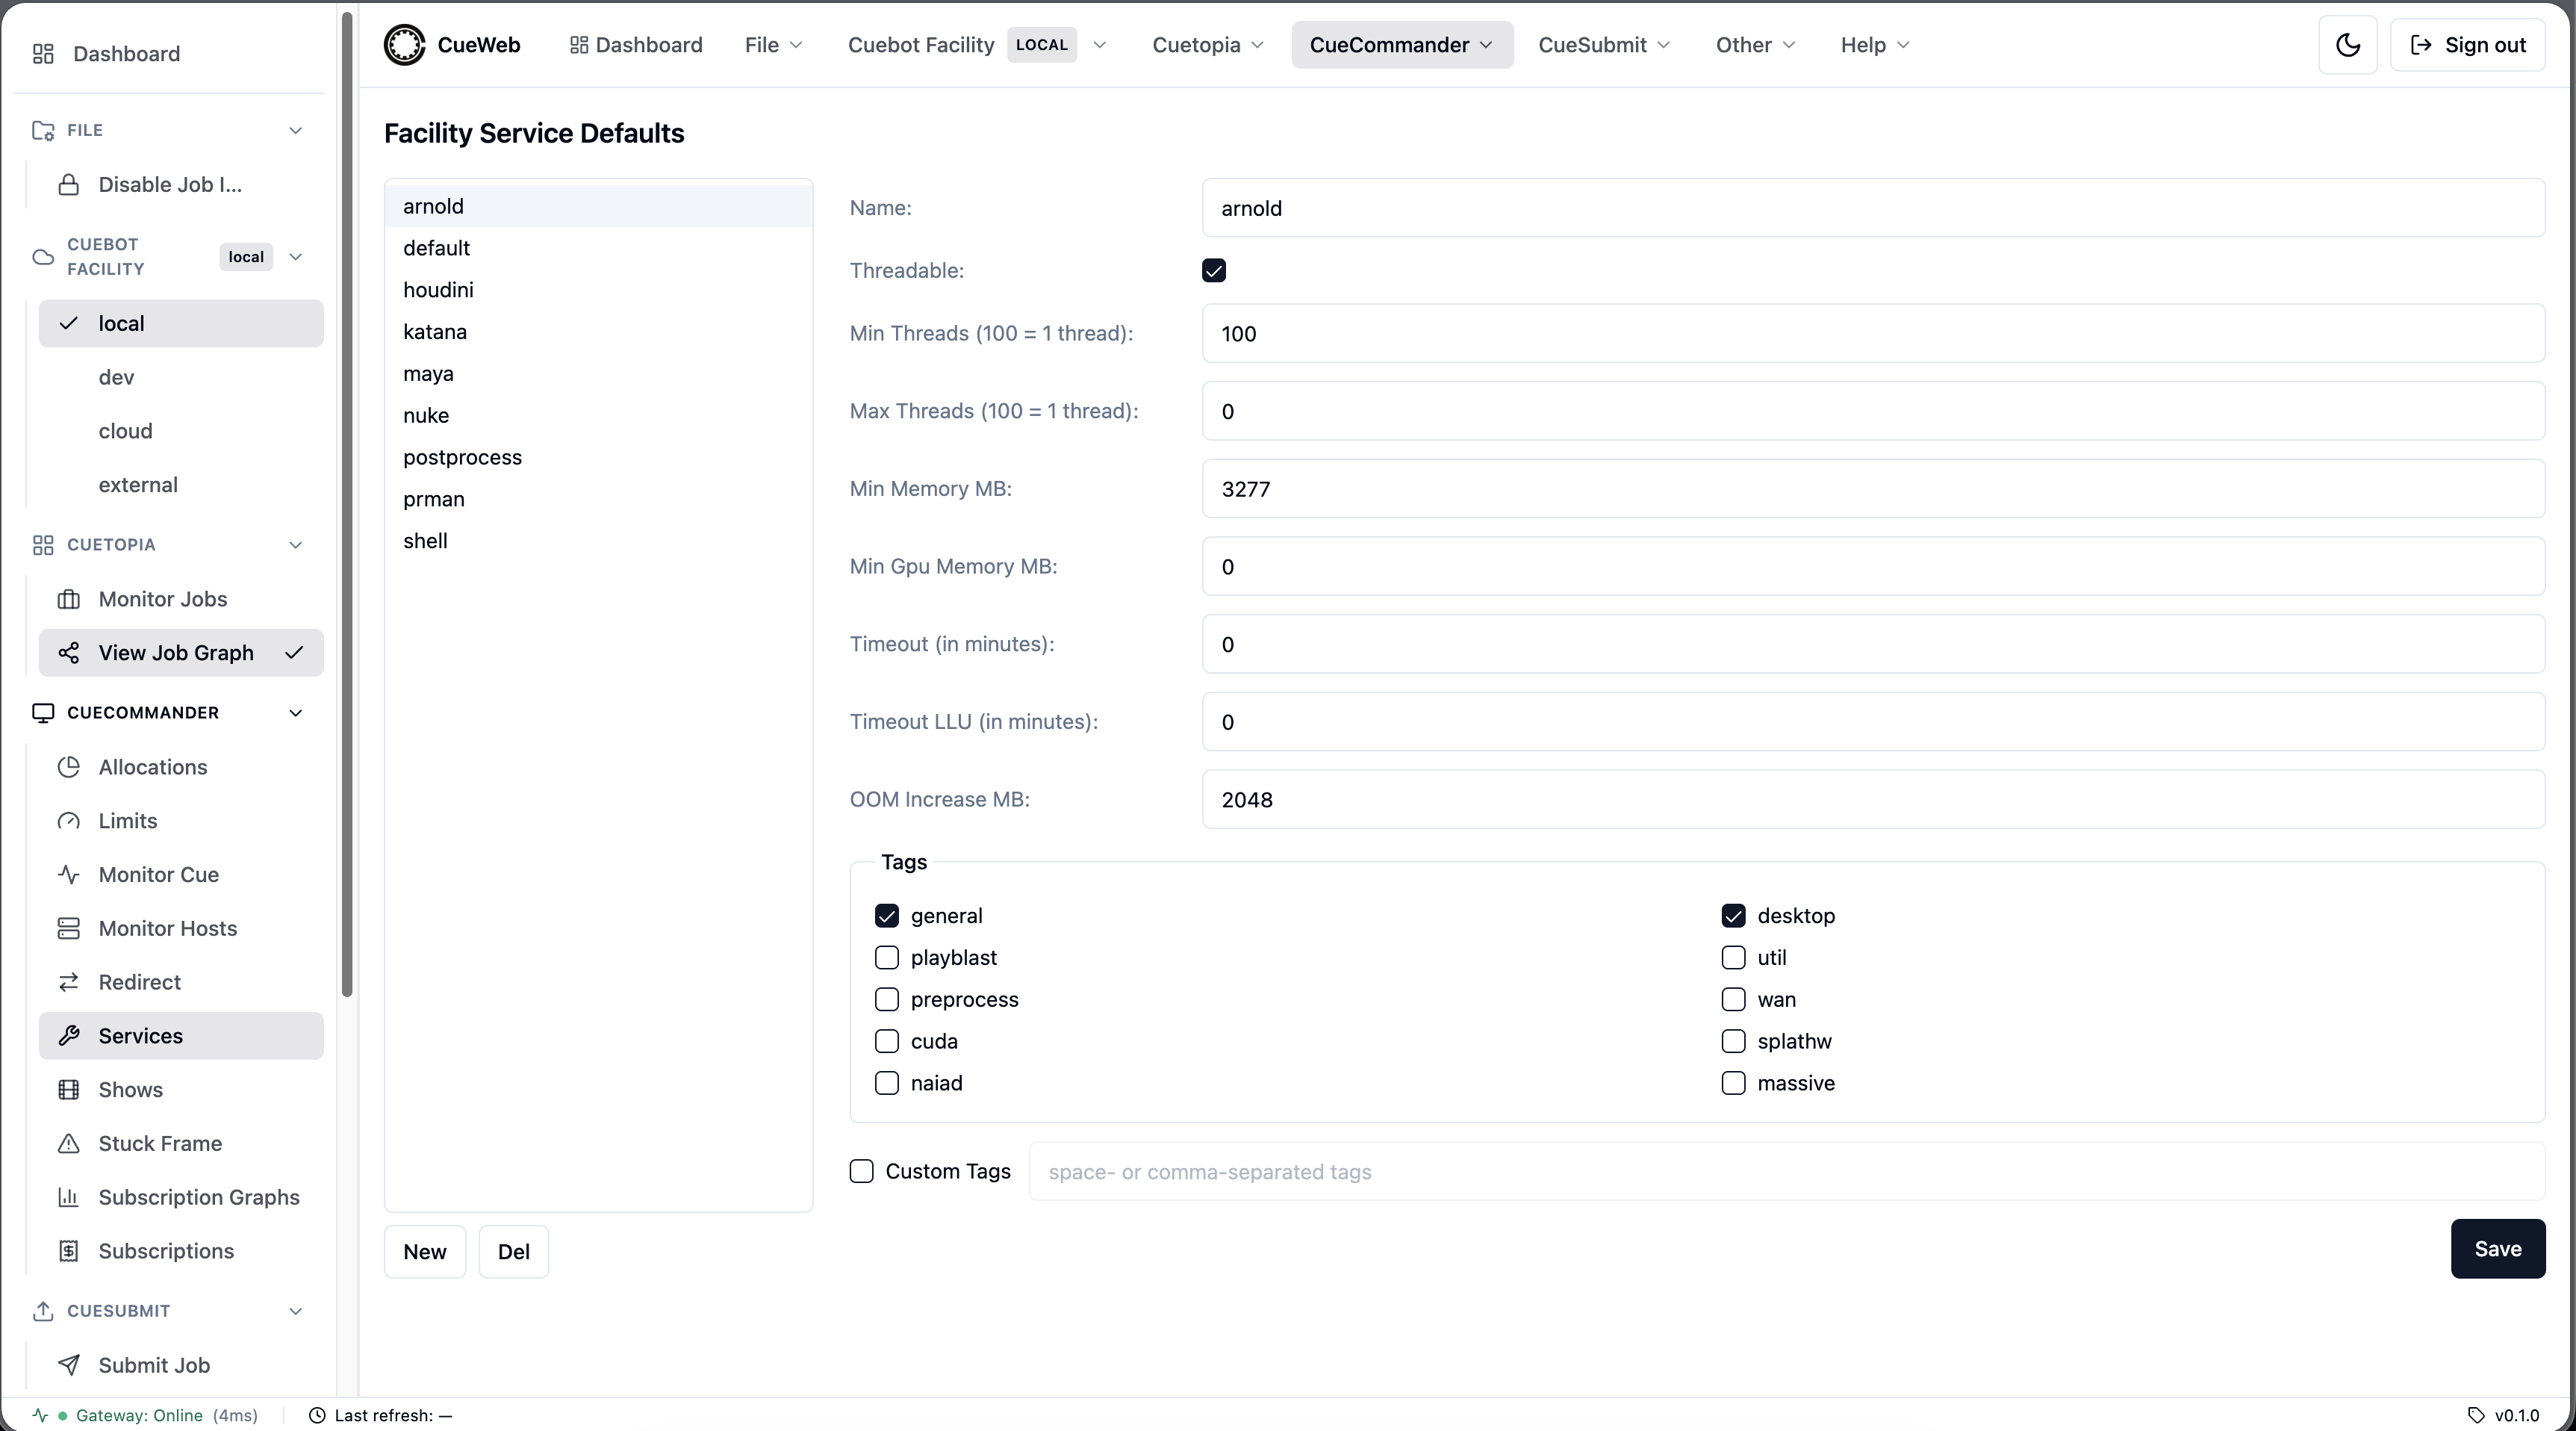Click the Disable Job lock icon
Screen dimensions: 2576x1431
click(68, 185)
